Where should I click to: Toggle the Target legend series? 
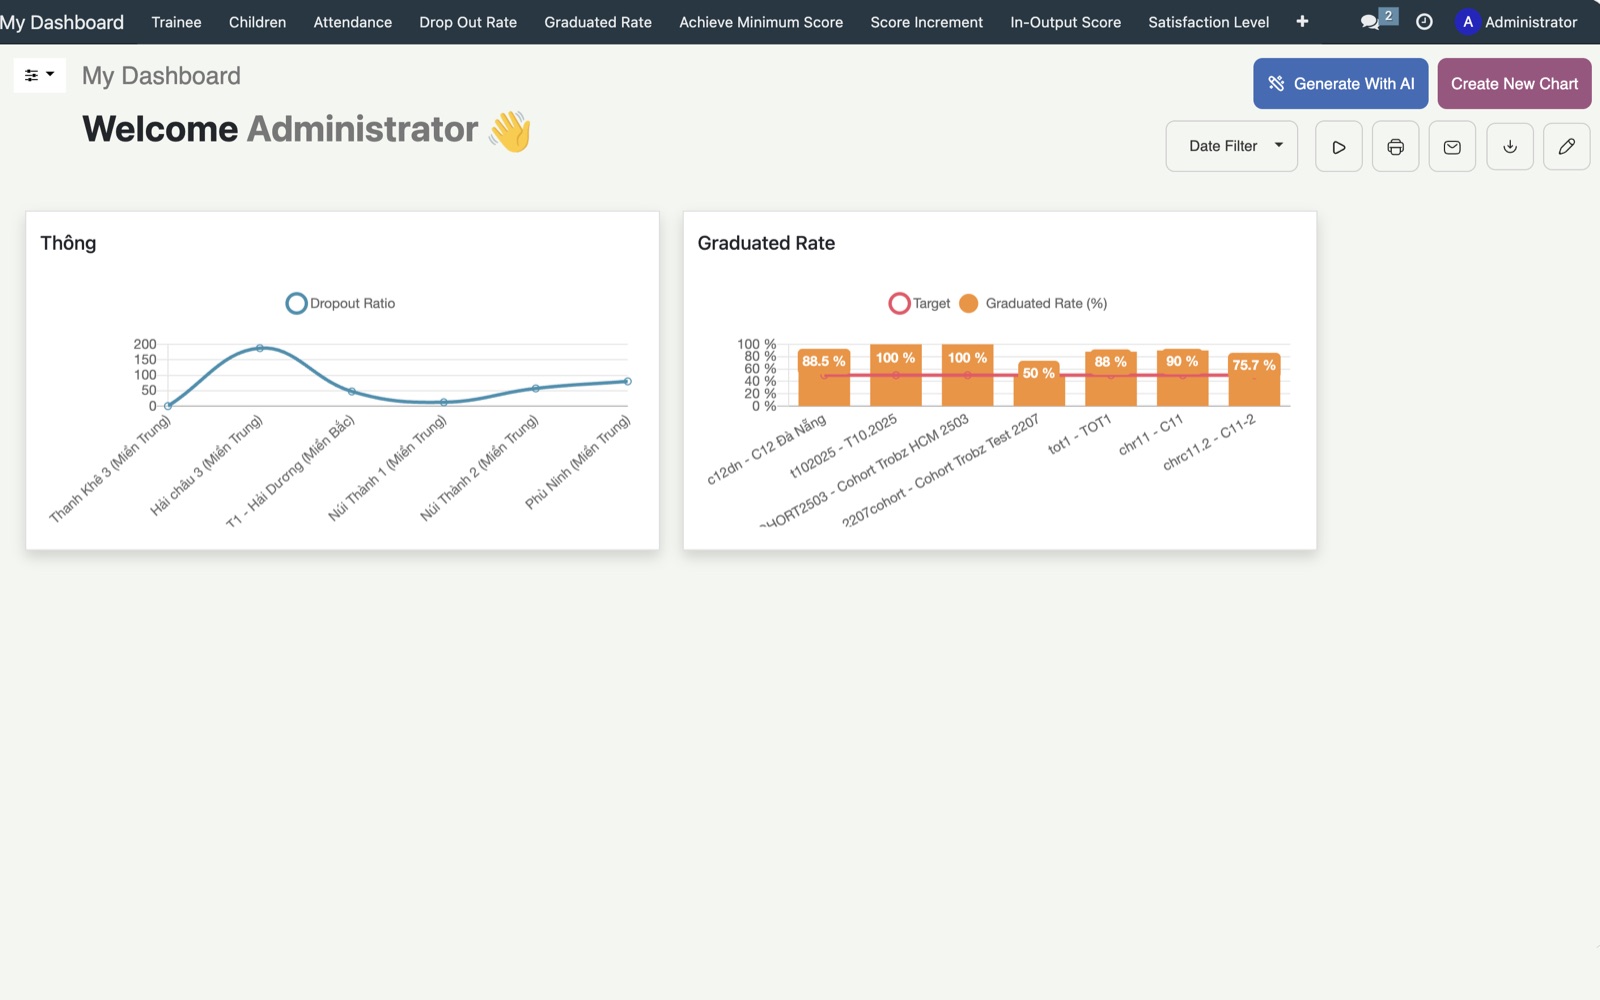[x=919, y=303]
